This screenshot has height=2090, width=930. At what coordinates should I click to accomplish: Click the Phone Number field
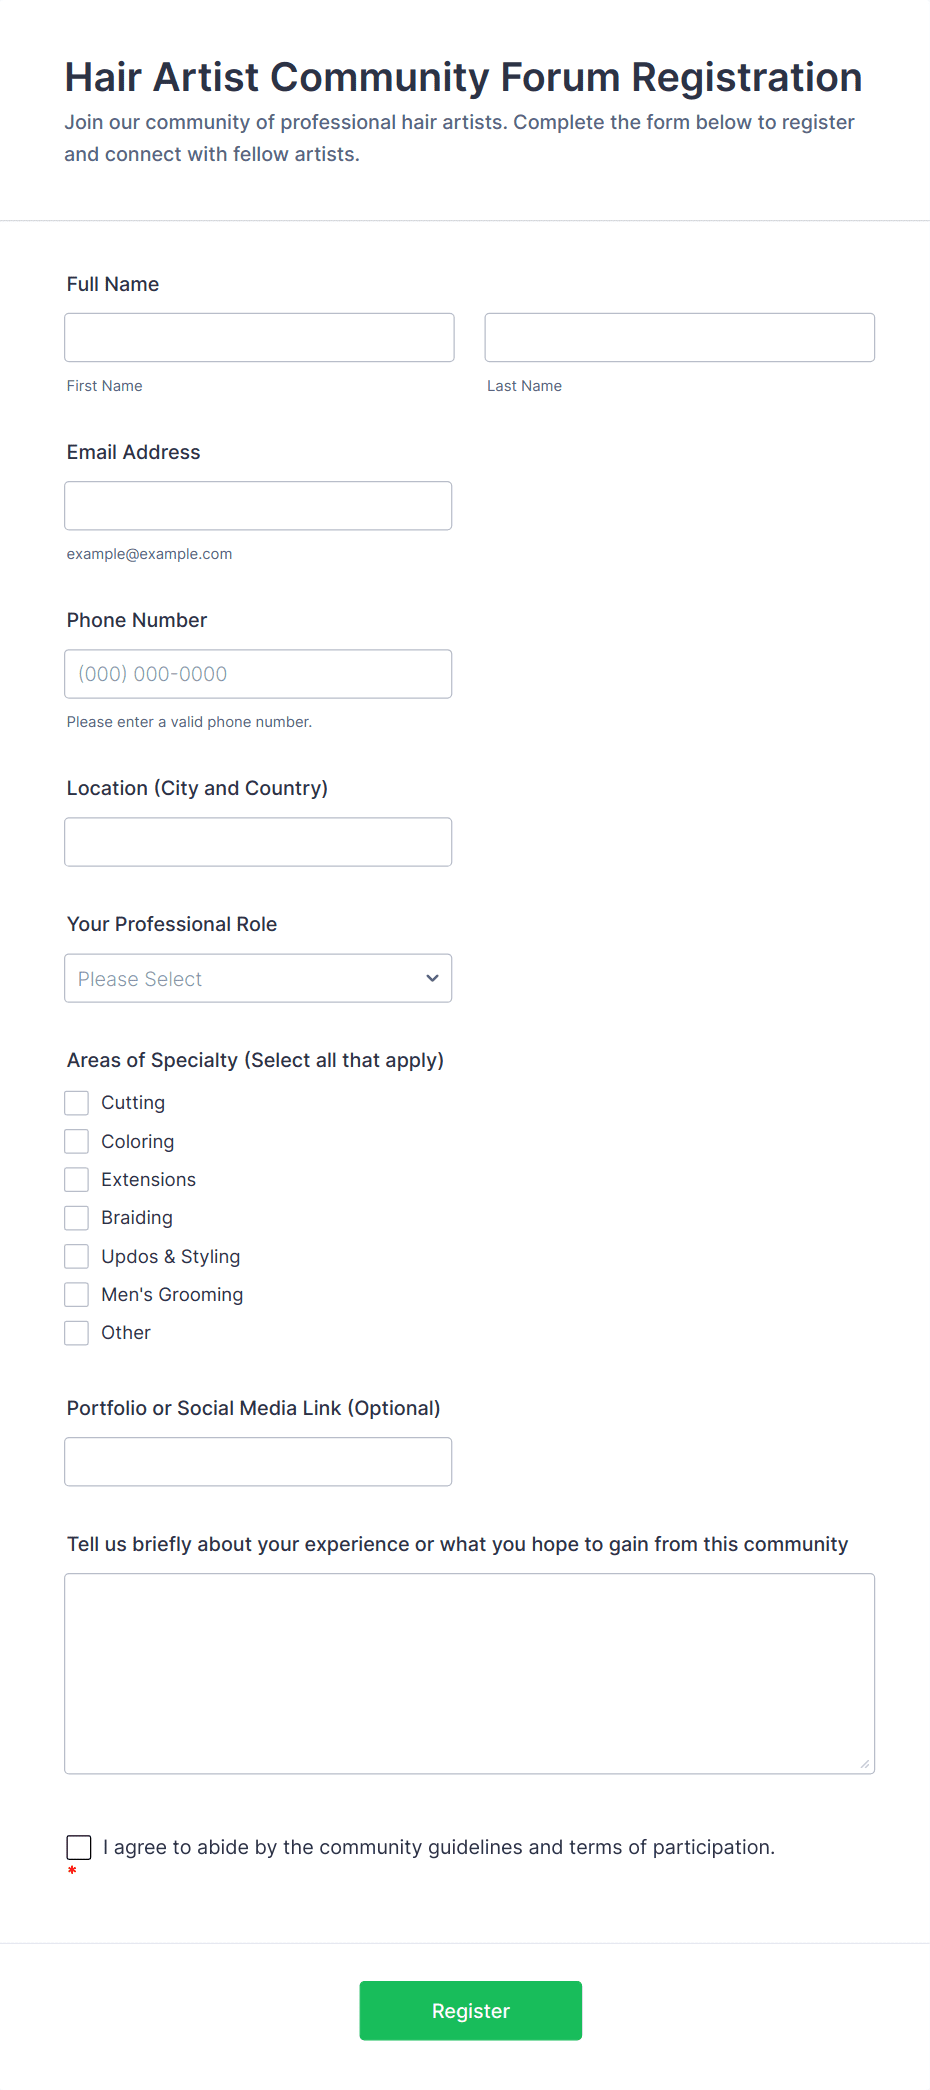(x=258, y=674)
